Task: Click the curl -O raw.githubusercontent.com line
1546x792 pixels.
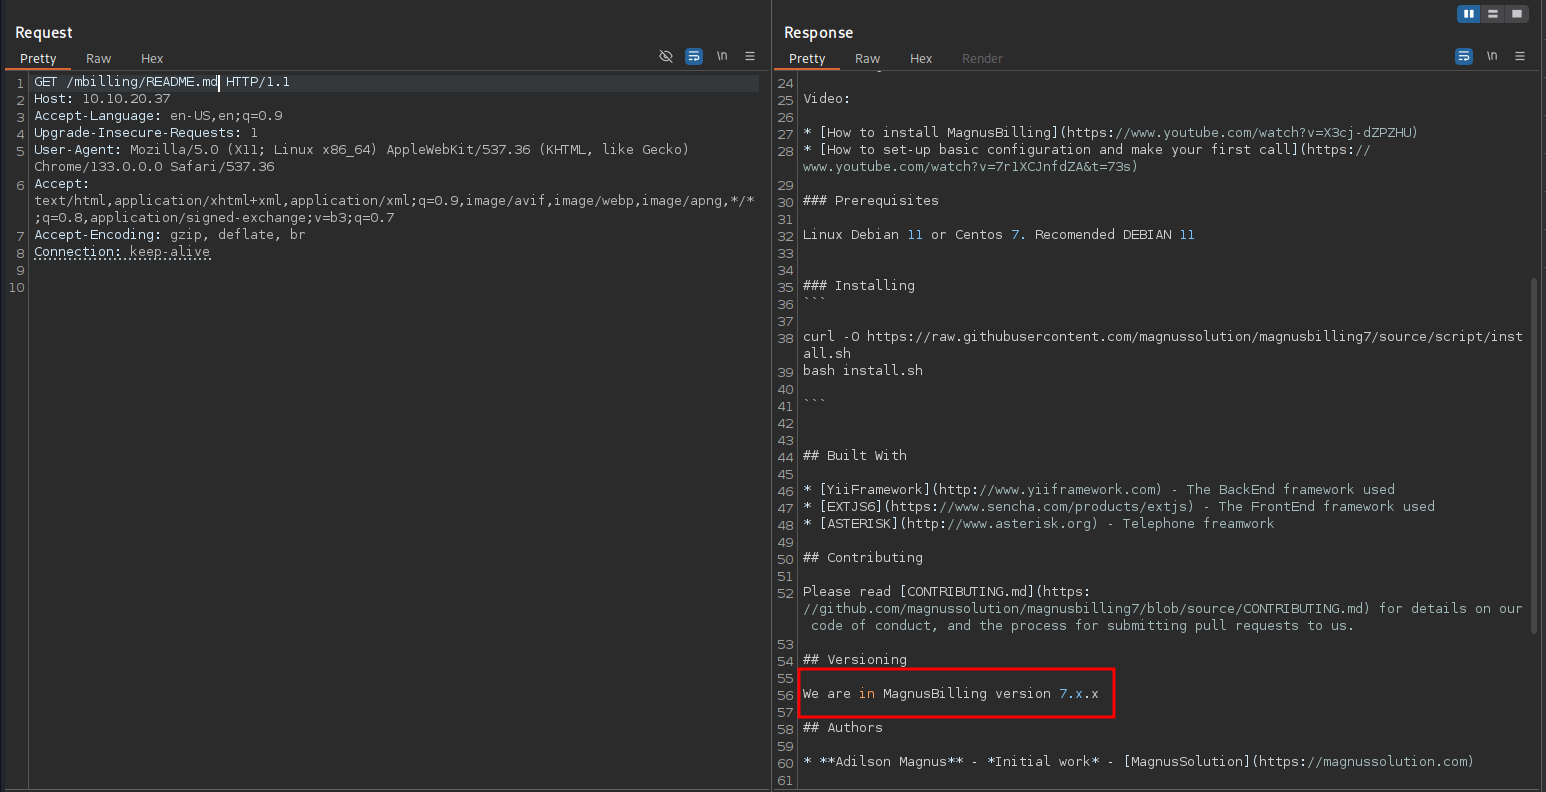Action: coord(1163,345)
